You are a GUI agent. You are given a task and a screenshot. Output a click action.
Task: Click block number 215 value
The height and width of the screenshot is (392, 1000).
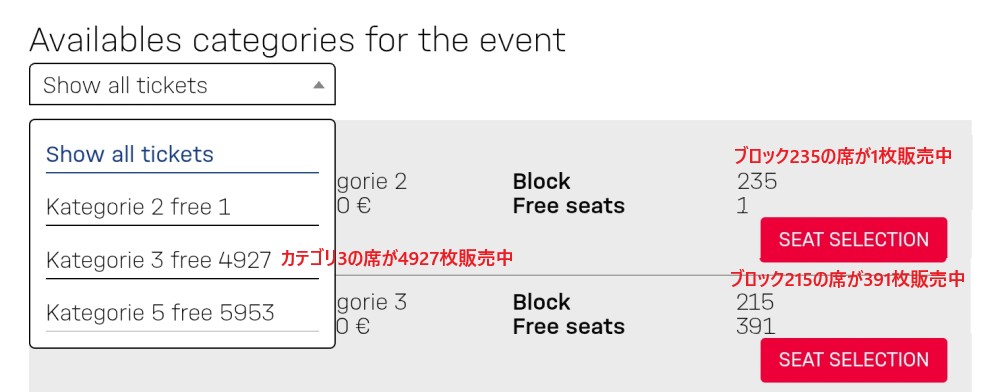(x=755, y=301)
